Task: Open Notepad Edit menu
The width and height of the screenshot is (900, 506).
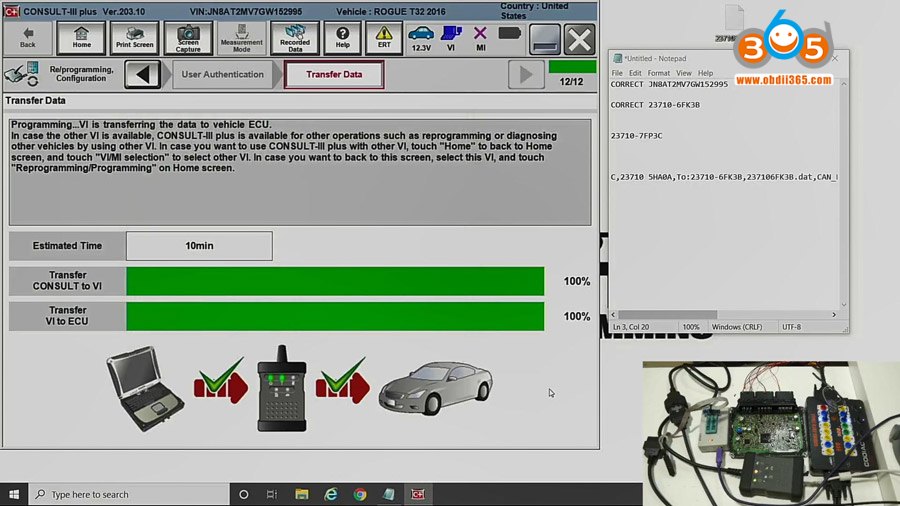Action: pyautogui.click(x=635, y=73)
